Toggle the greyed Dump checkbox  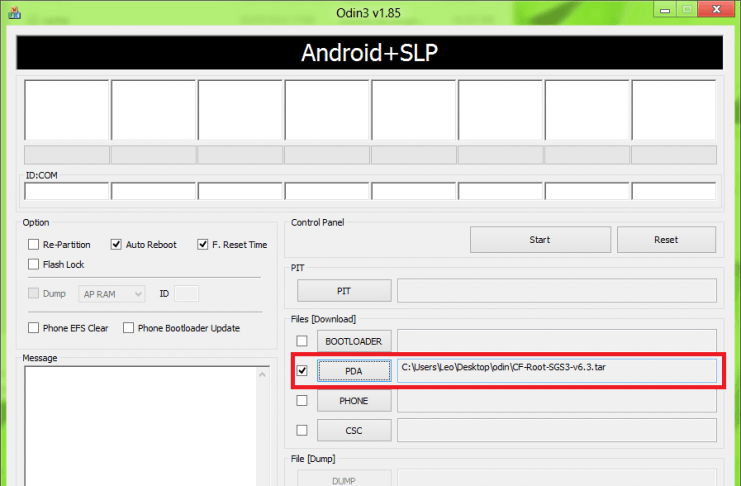click(x=34, y=293)
